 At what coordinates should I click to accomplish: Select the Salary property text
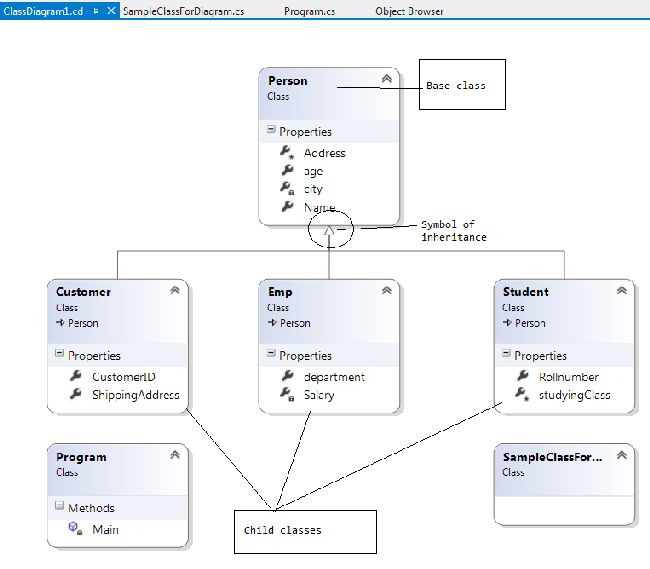(319, 395)
